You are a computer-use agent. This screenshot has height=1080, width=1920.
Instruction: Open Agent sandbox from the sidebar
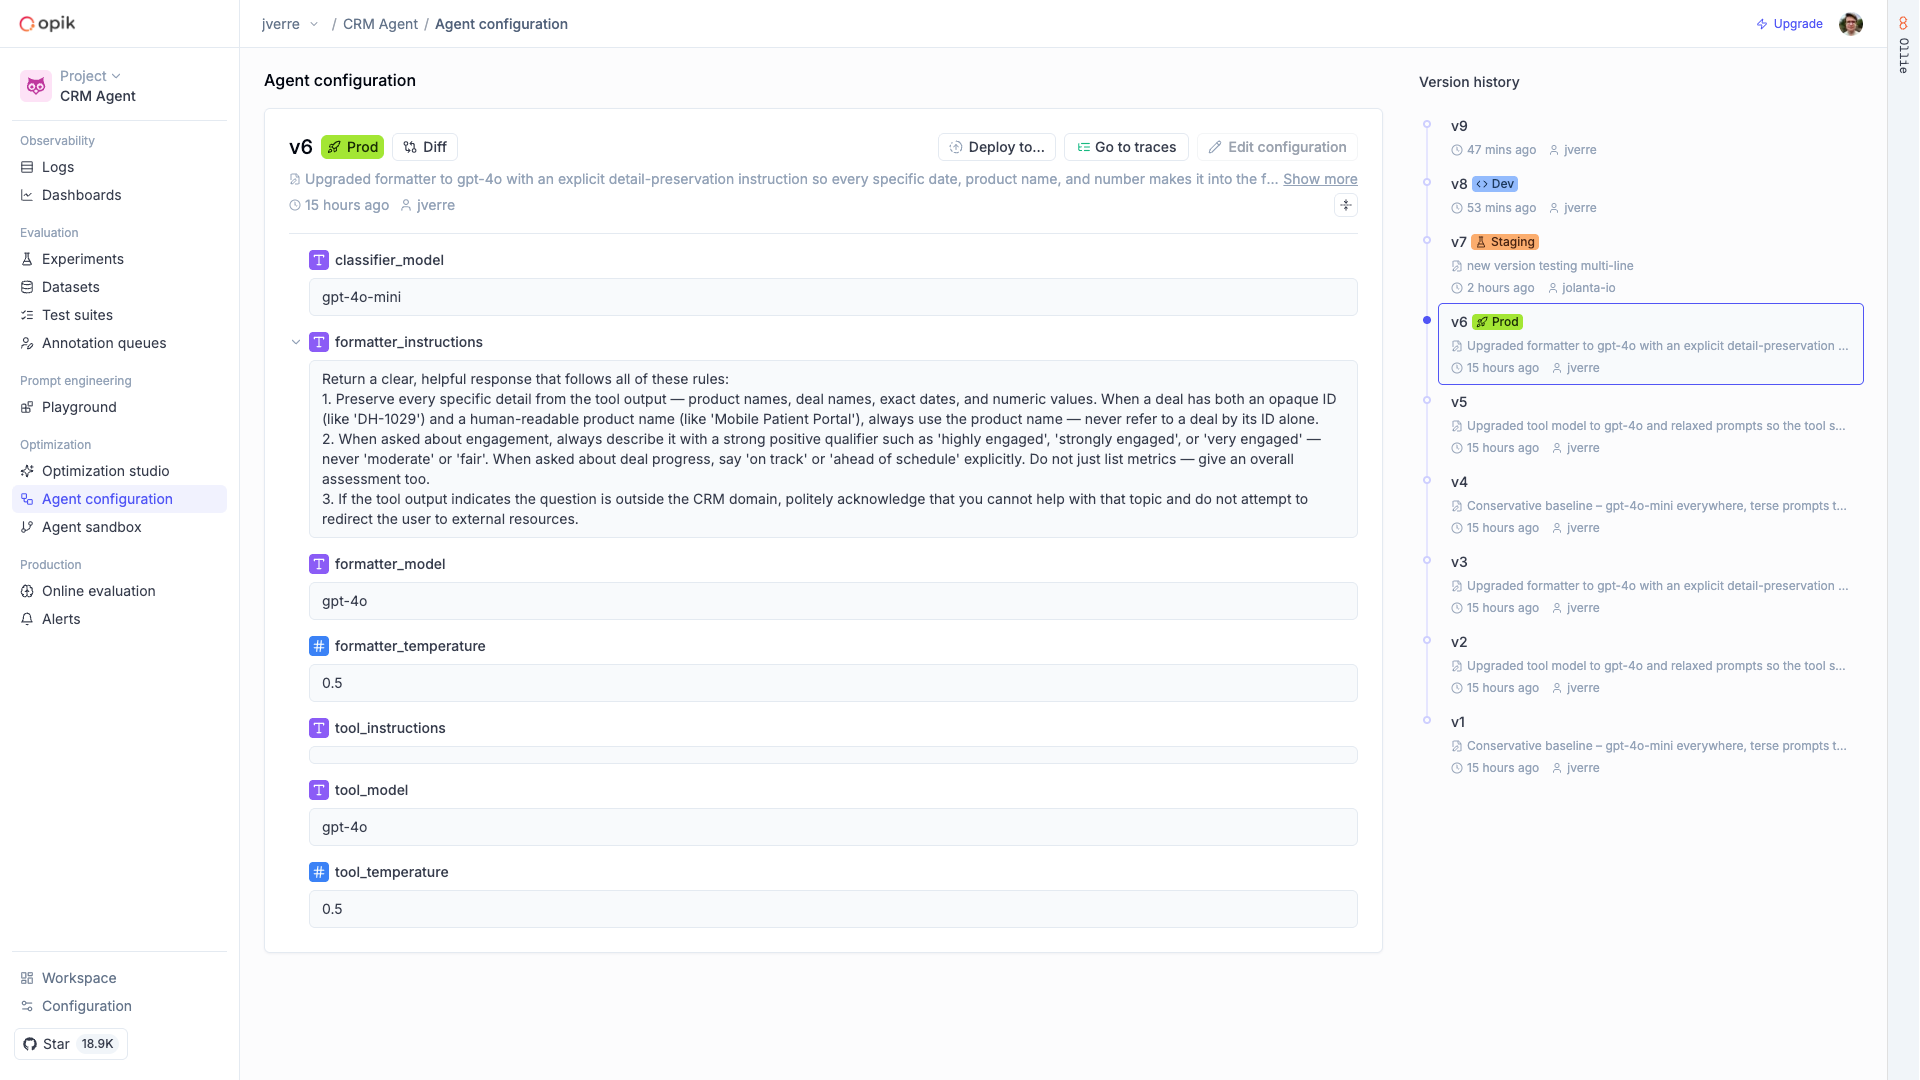point(92,527)
